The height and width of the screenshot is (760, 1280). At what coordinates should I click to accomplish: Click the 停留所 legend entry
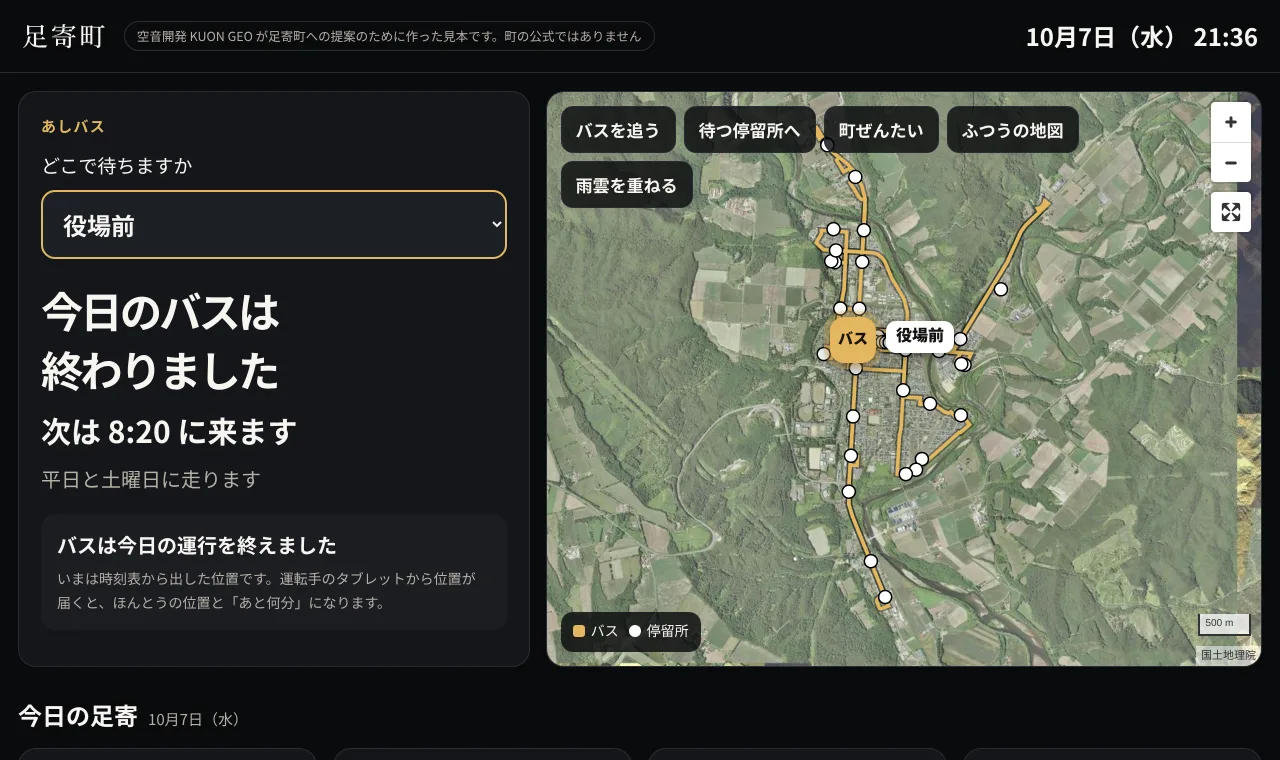[x=659, y=631]
